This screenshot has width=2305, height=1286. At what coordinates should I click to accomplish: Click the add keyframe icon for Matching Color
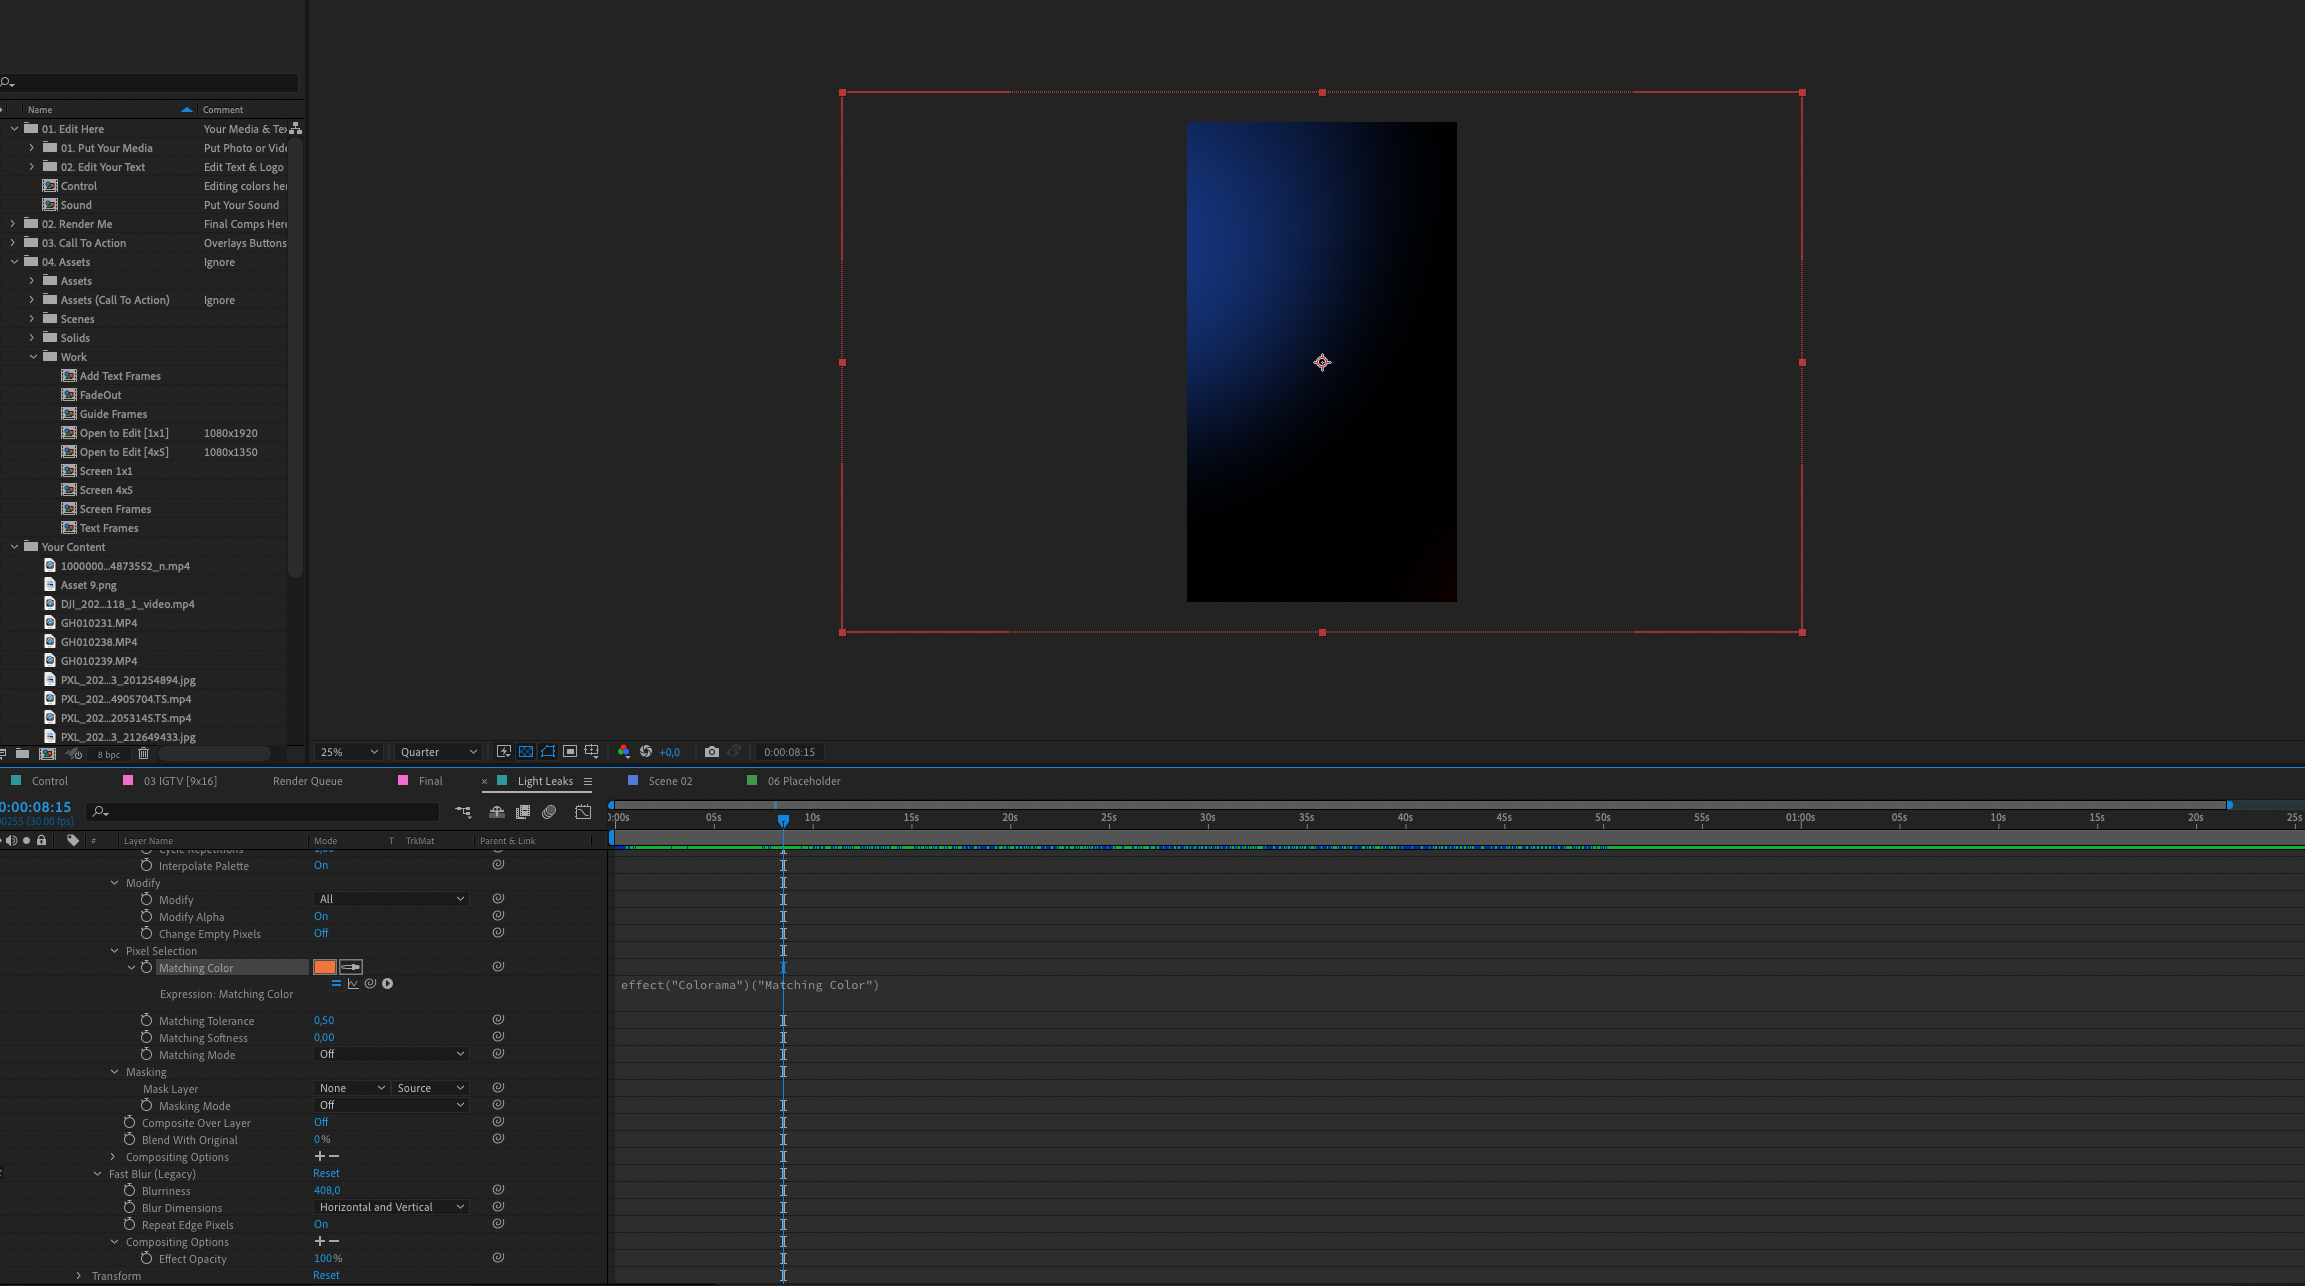point(146,968)
